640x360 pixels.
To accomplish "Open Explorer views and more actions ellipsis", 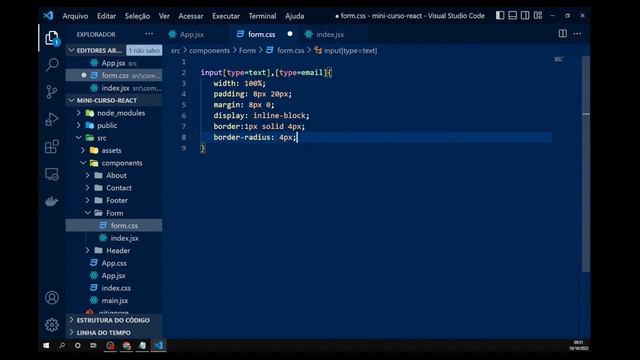I will (x=149, y=34).
